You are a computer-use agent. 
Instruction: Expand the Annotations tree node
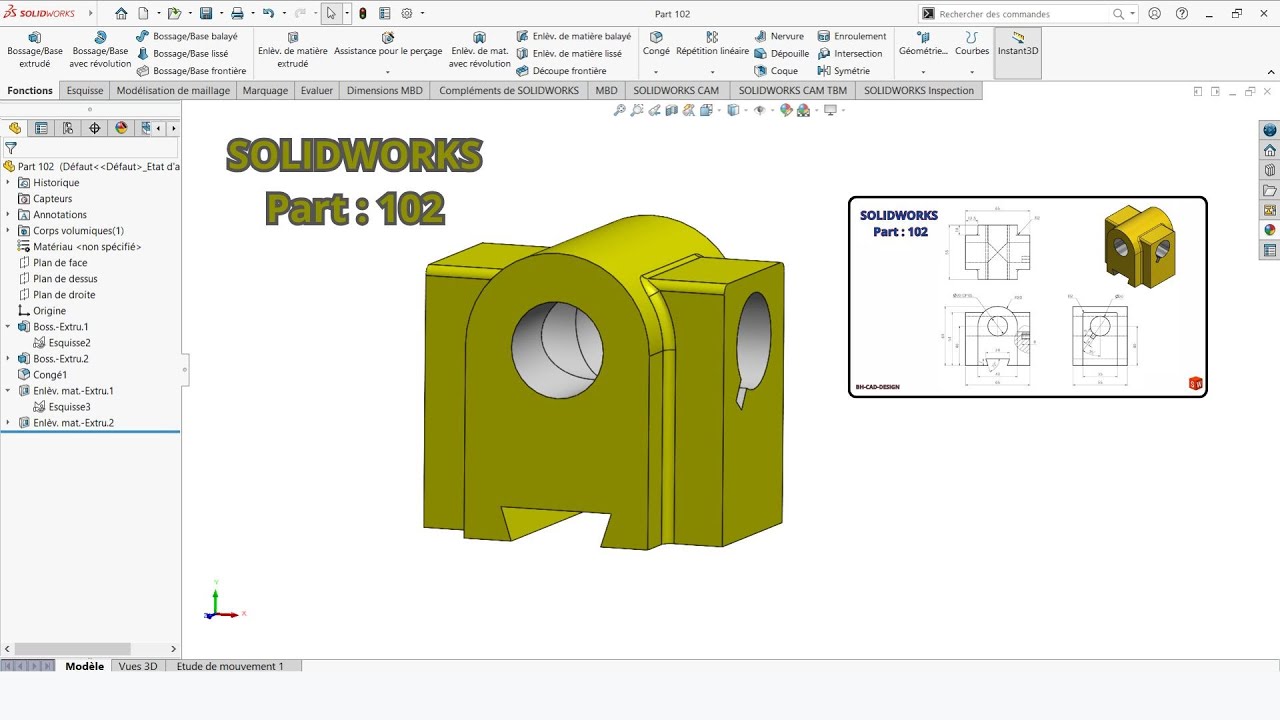8,215
